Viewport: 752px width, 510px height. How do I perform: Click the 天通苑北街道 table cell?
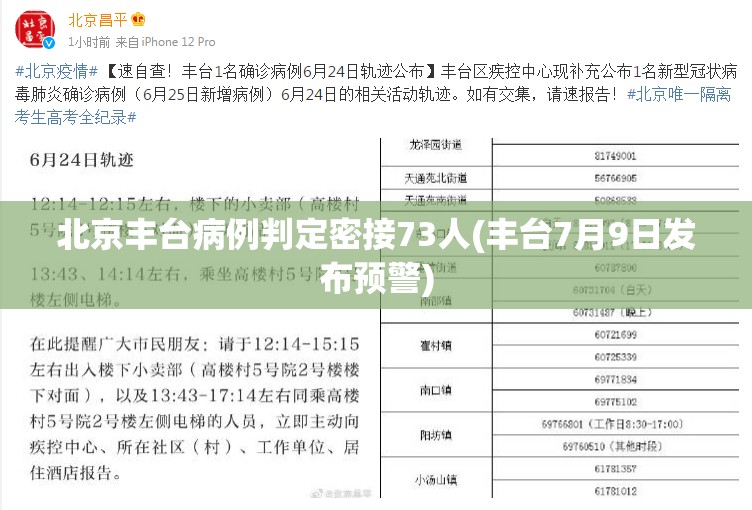[435, 178]
